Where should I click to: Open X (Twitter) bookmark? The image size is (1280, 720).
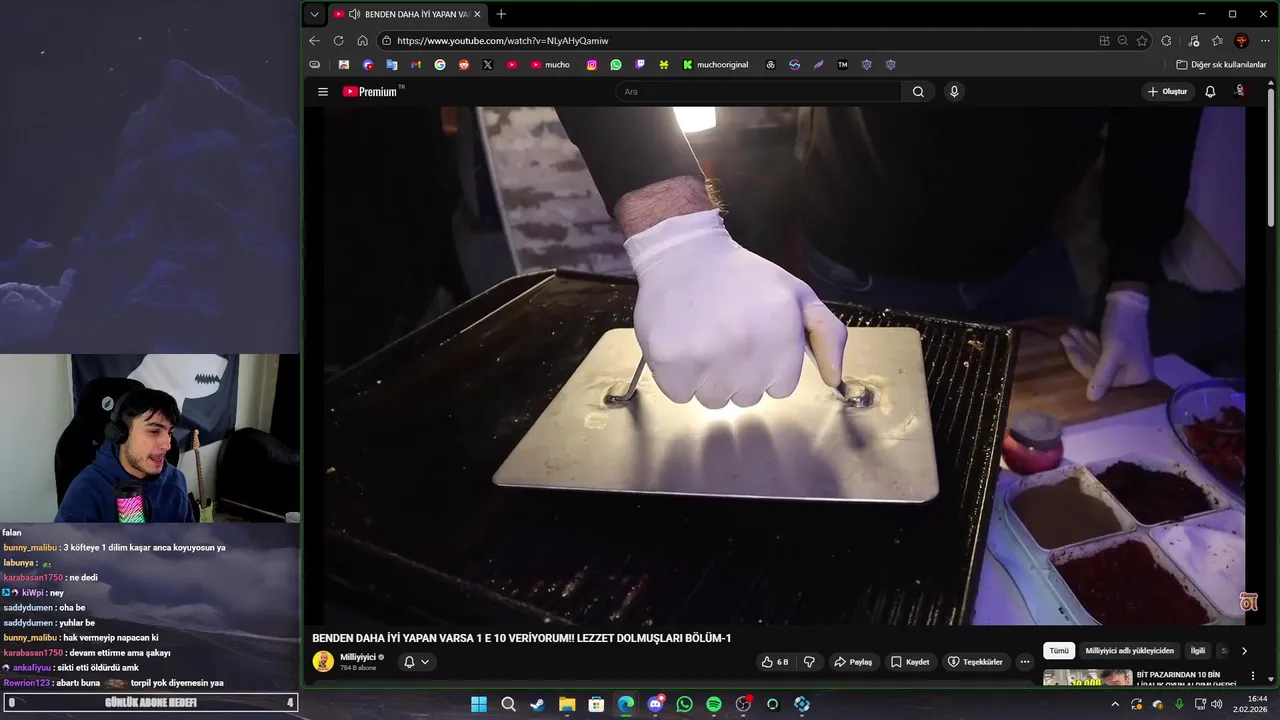(x=488, y=65)
